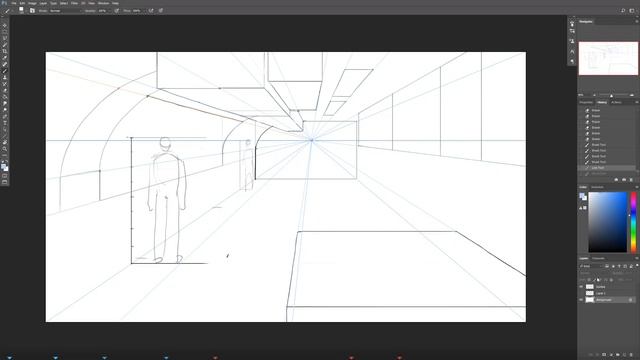The width and height of the screenshot is (640, 360).
Task: Click the Navigator zoom in button
Action: click(632, 95)
